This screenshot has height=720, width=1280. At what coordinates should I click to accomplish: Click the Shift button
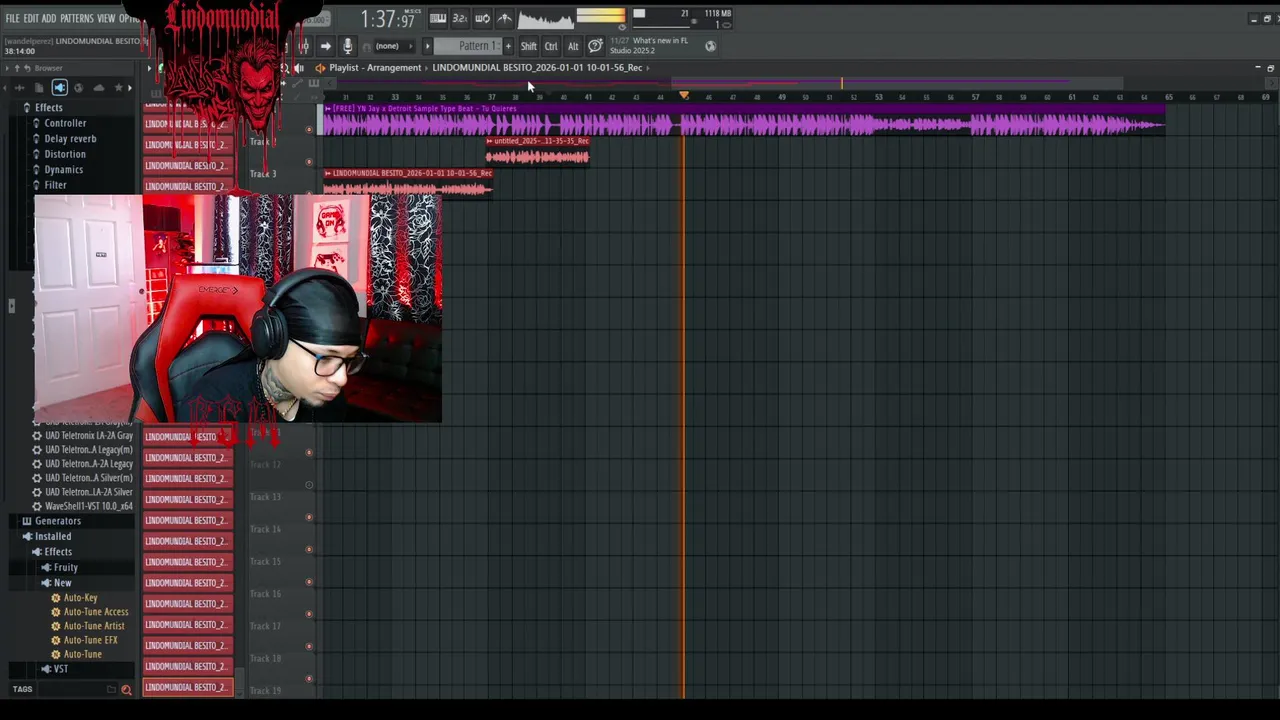tap(528, 46)
